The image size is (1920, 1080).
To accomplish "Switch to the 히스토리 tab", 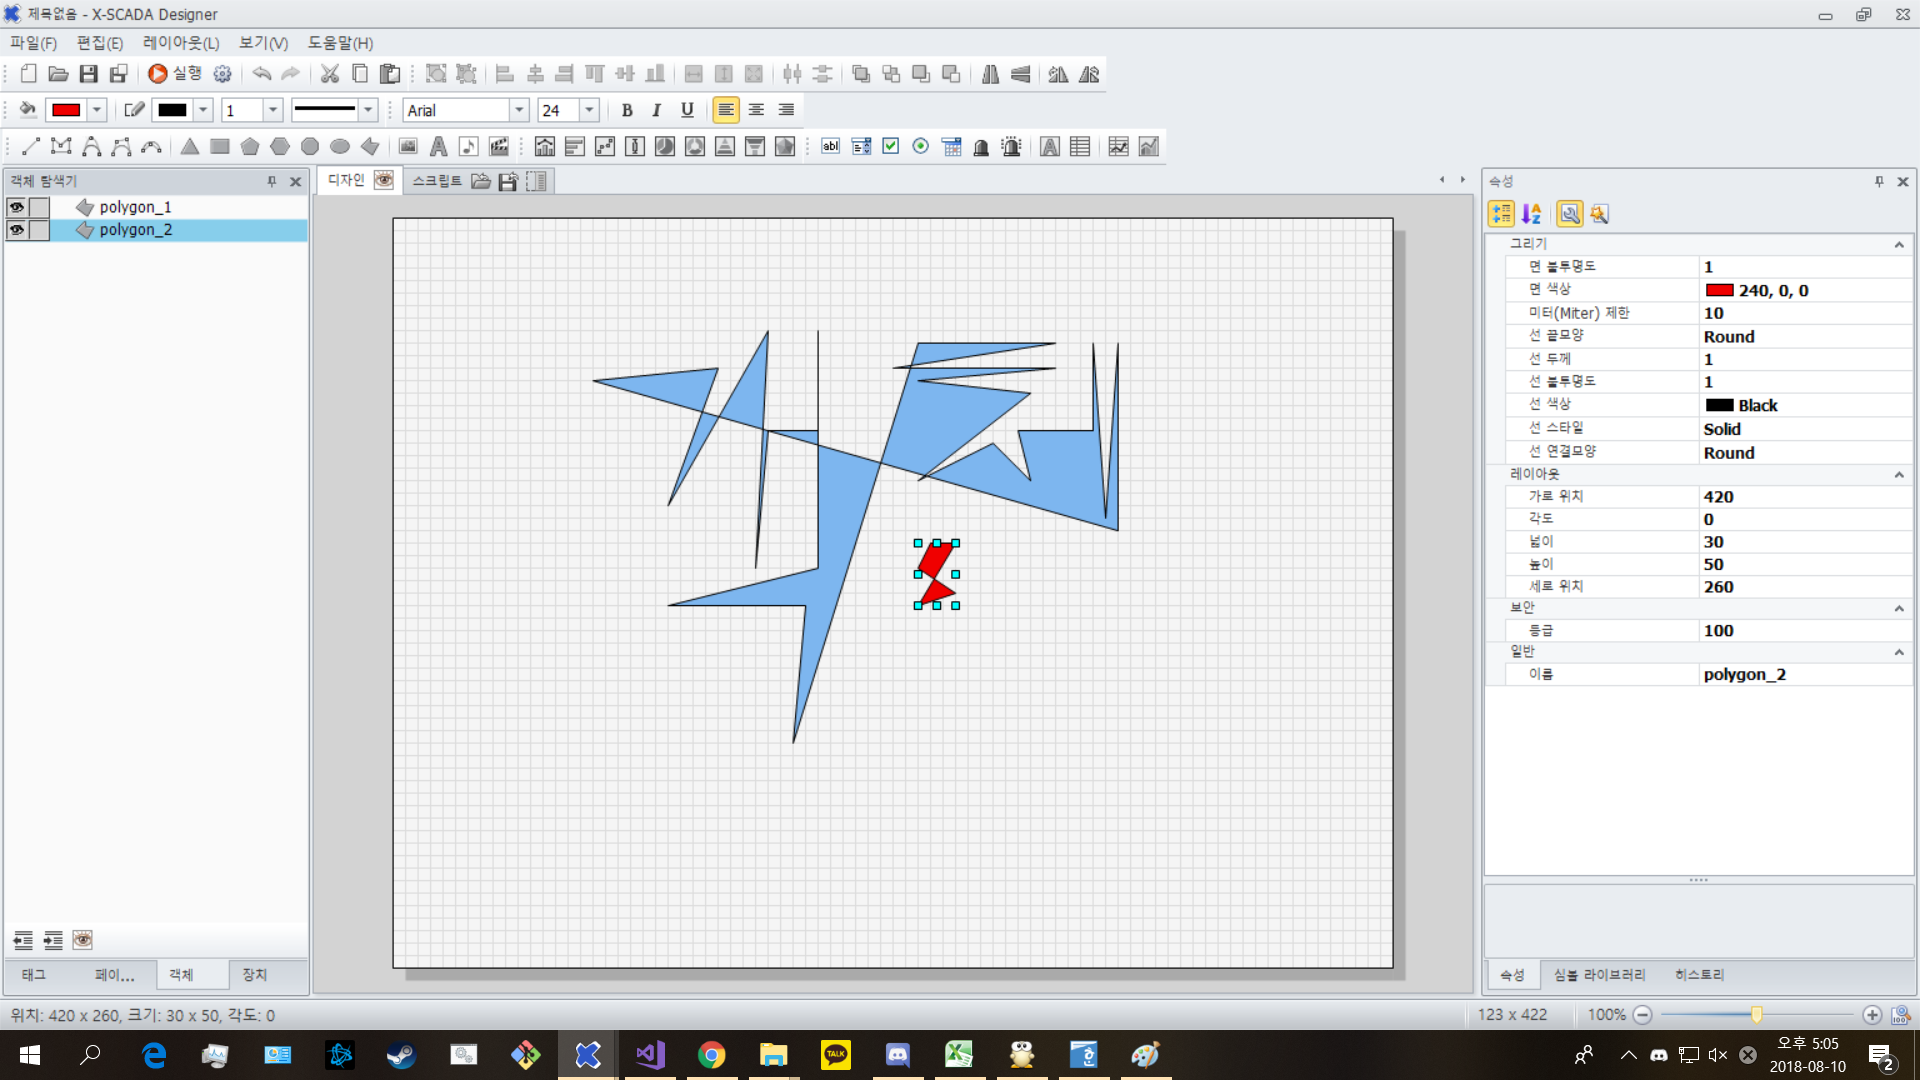I will tap(1700, 975).
